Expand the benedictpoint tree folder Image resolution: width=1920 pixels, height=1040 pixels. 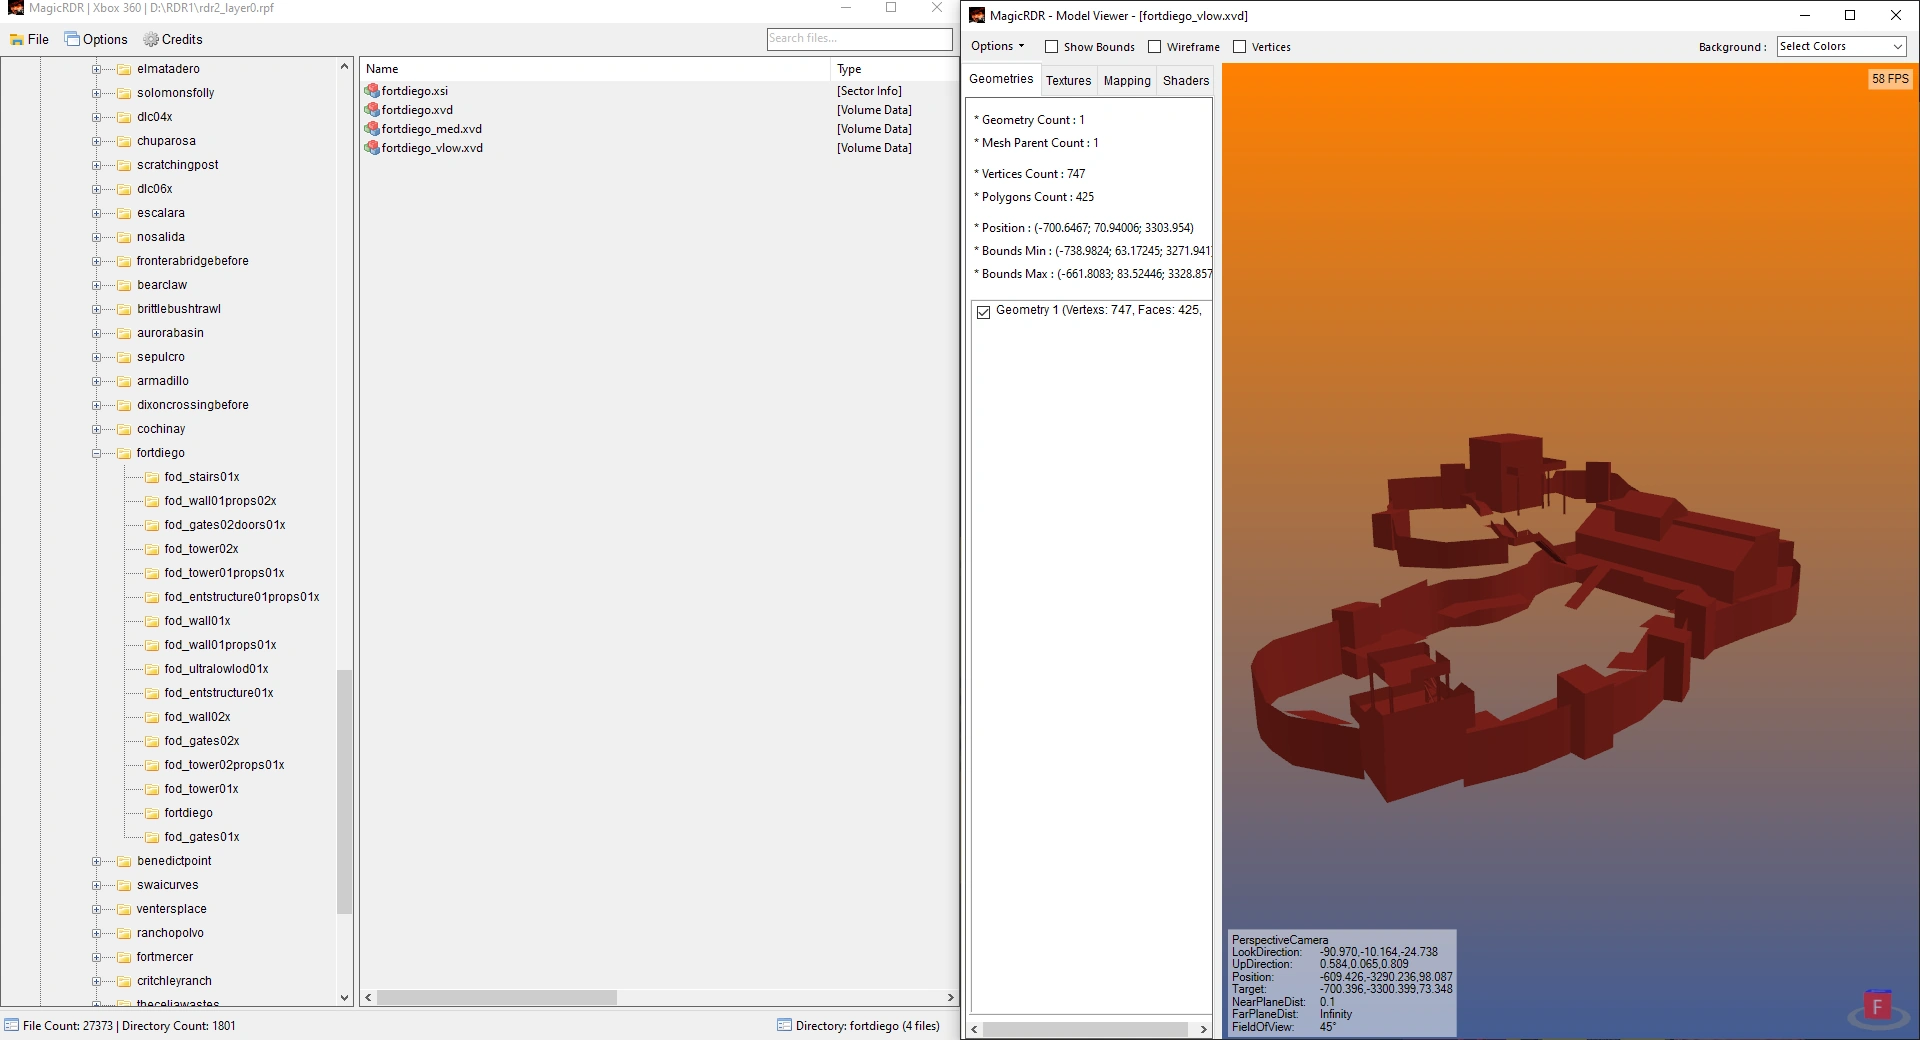[x=97, y=861]
